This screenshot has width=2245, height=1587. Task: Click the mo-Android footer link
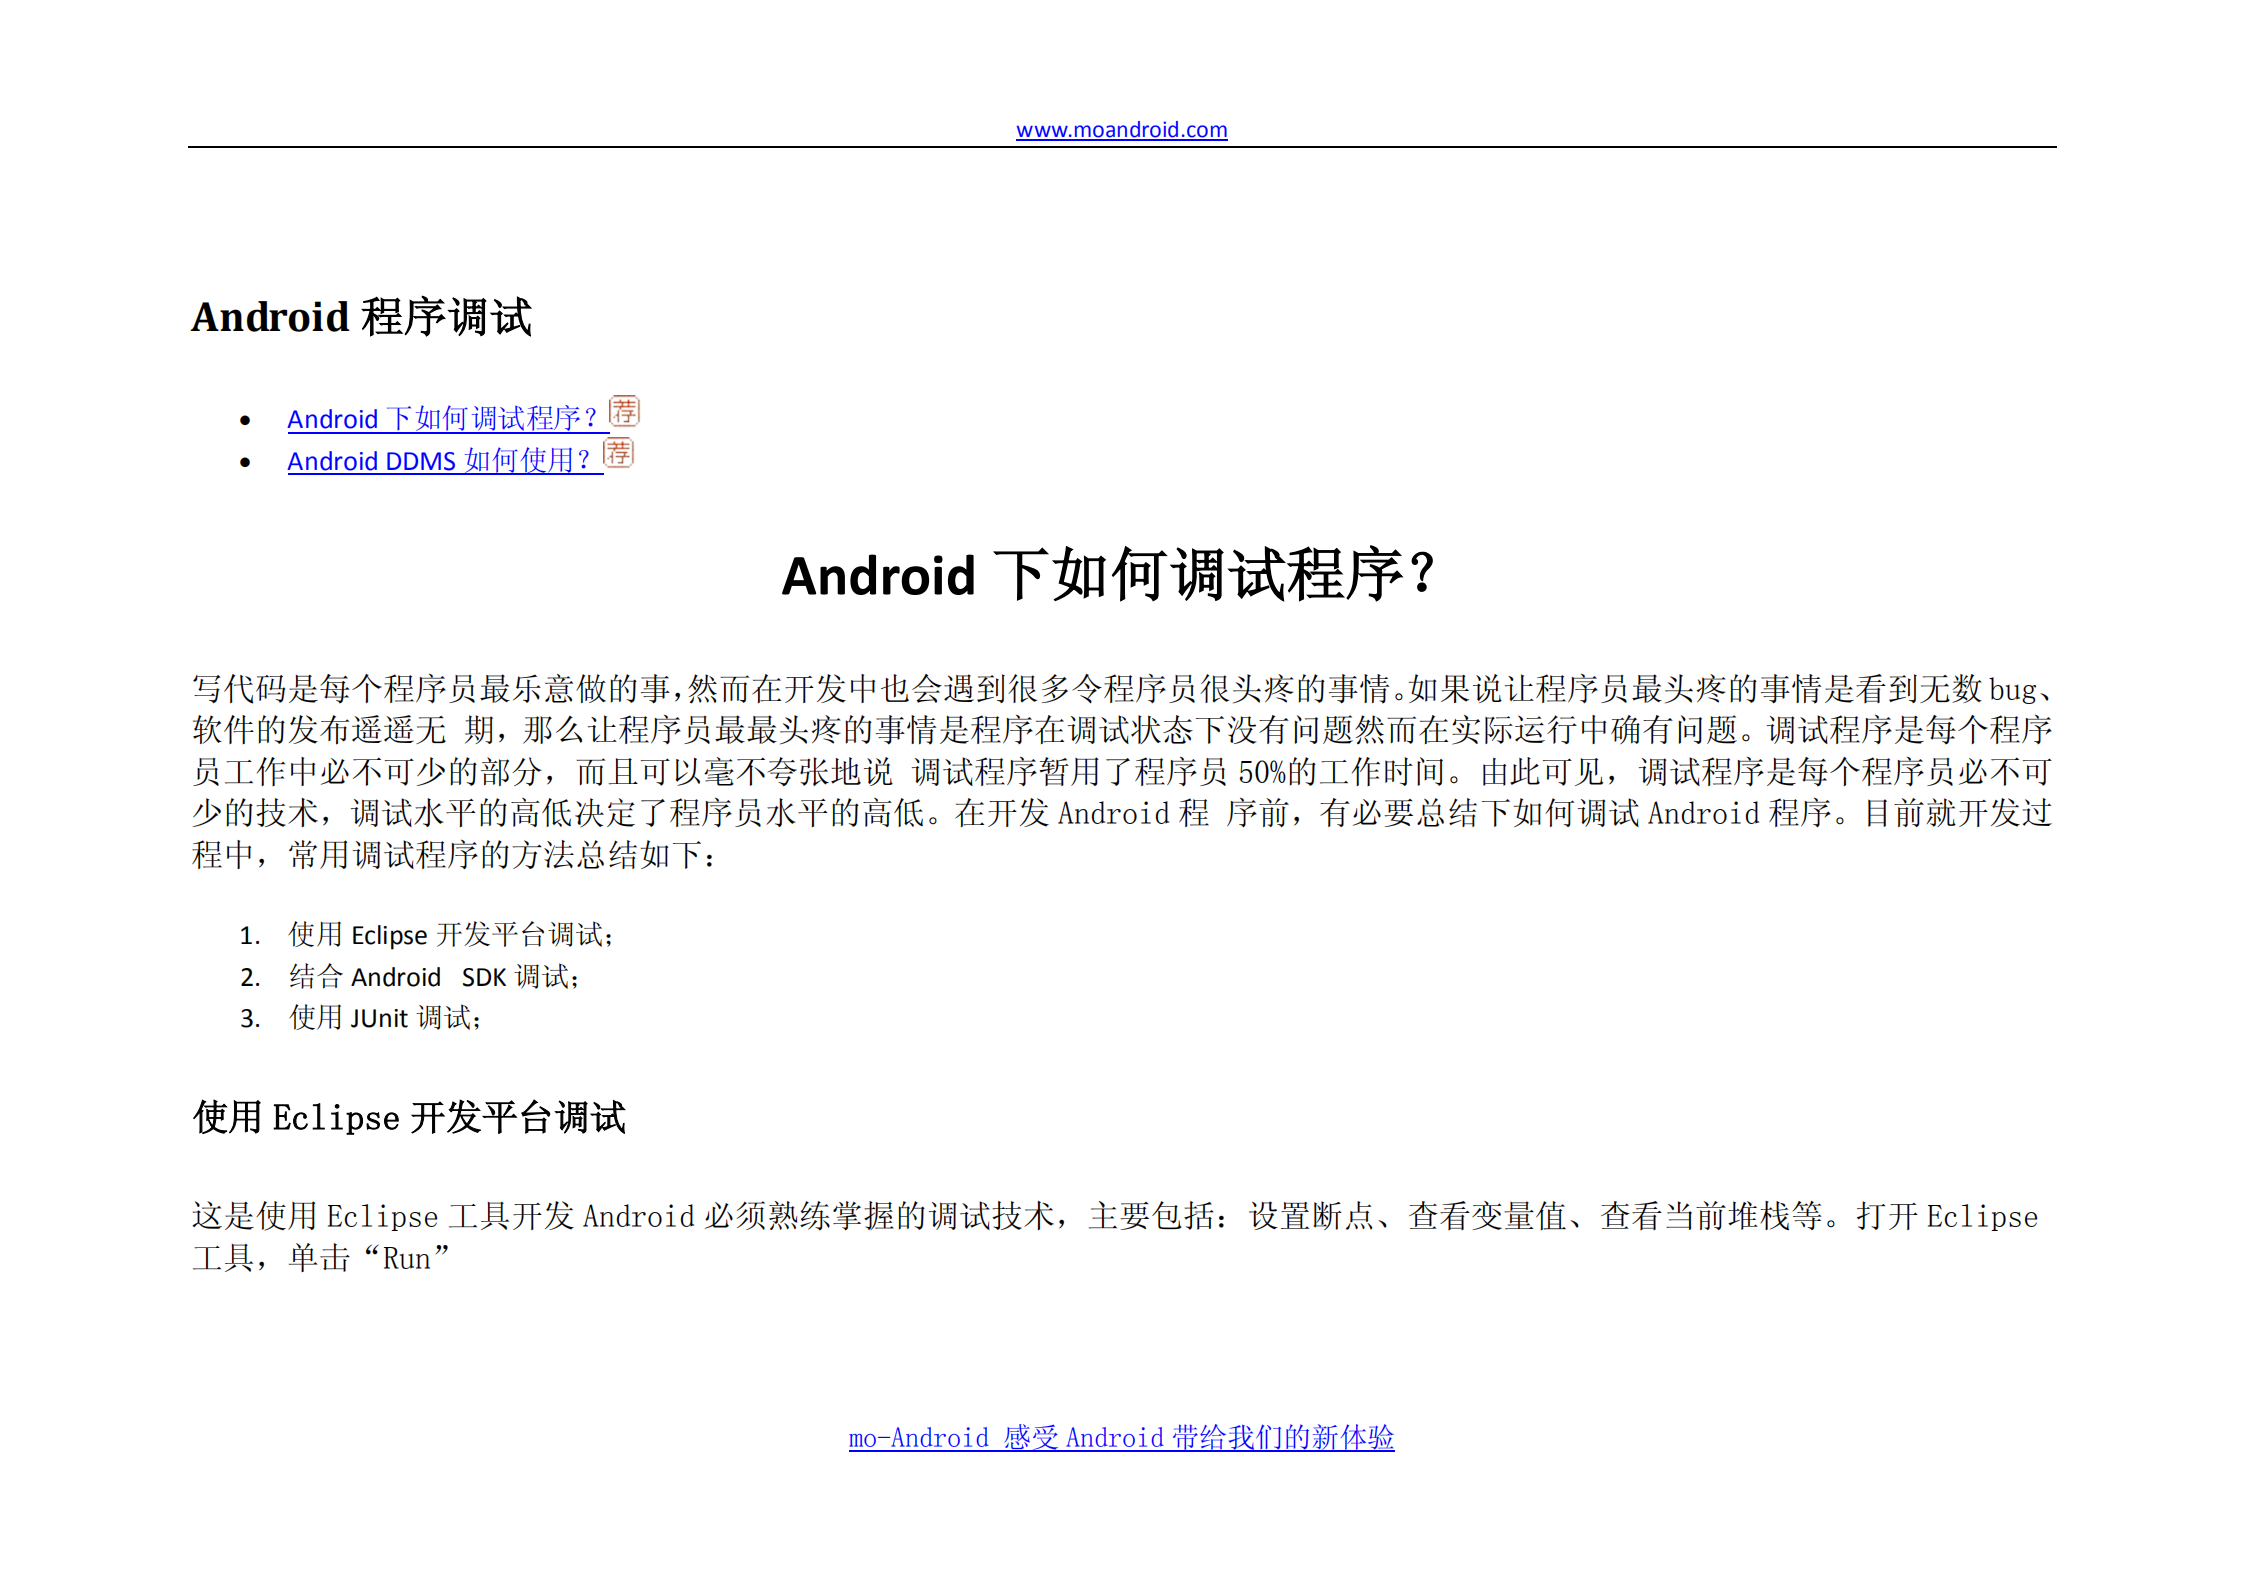tap(1121, 1438)
